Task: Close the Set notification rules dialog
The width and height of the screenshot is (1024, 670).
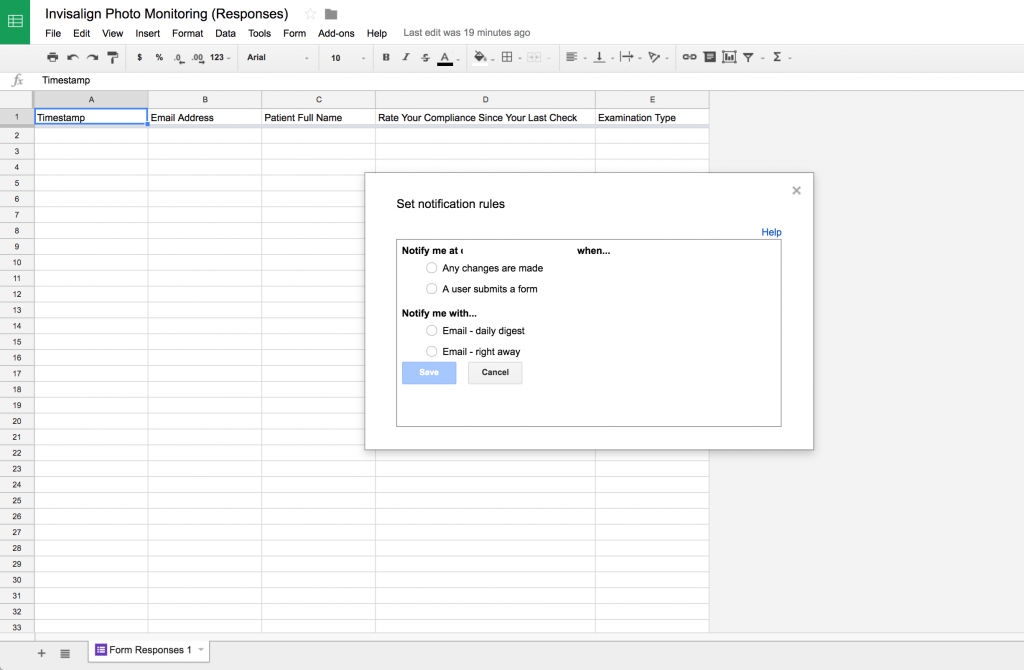Action: point(796,191)
